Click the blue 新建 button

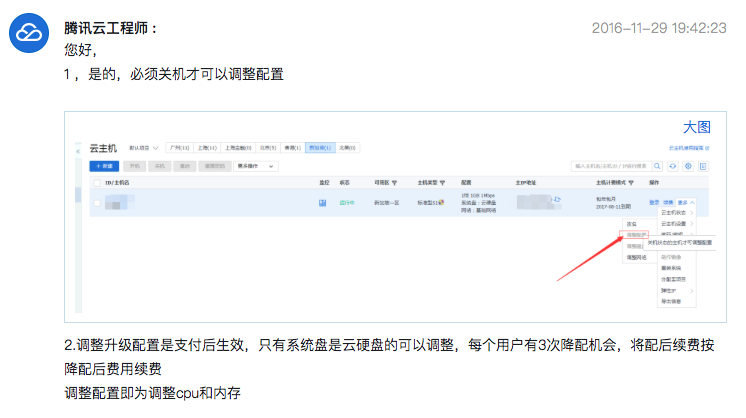coord(105,166)
